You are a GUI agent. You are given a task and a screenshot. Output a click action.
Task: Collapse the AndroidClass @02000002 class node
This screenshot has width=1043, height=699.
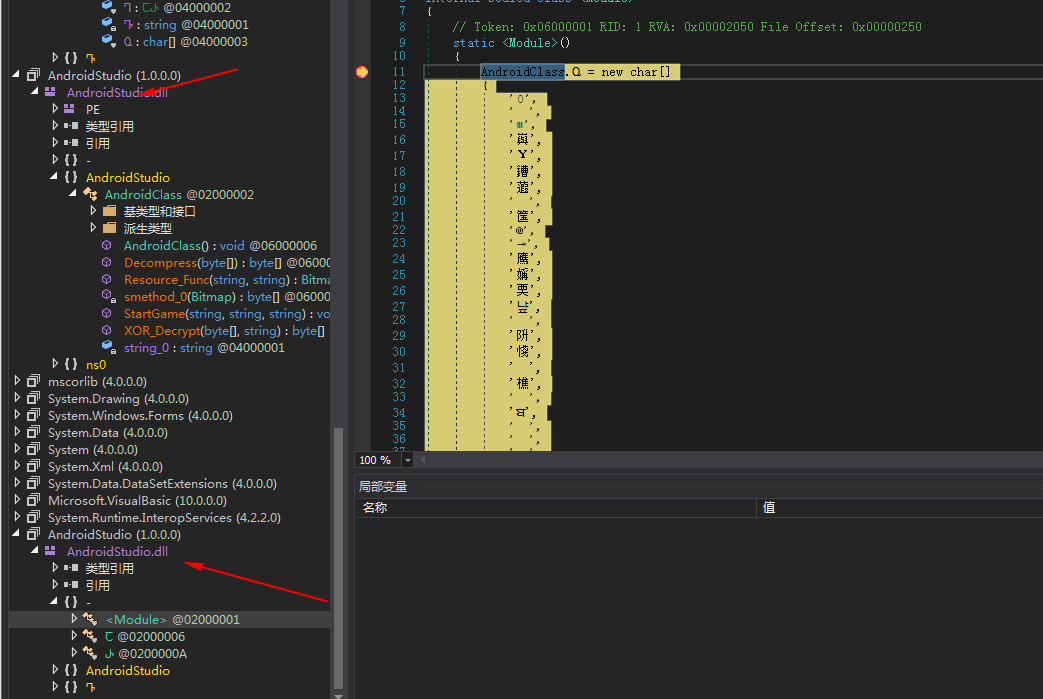pos(73,194)
